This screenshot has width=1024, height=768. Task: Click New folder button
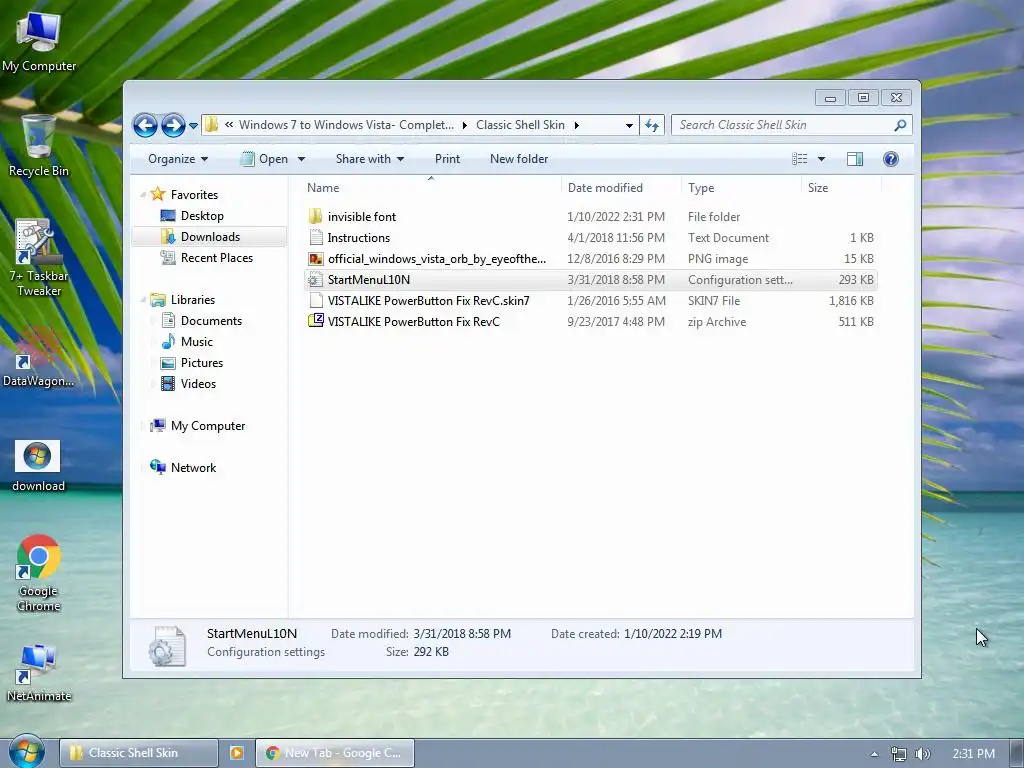(x=519, y=159)
